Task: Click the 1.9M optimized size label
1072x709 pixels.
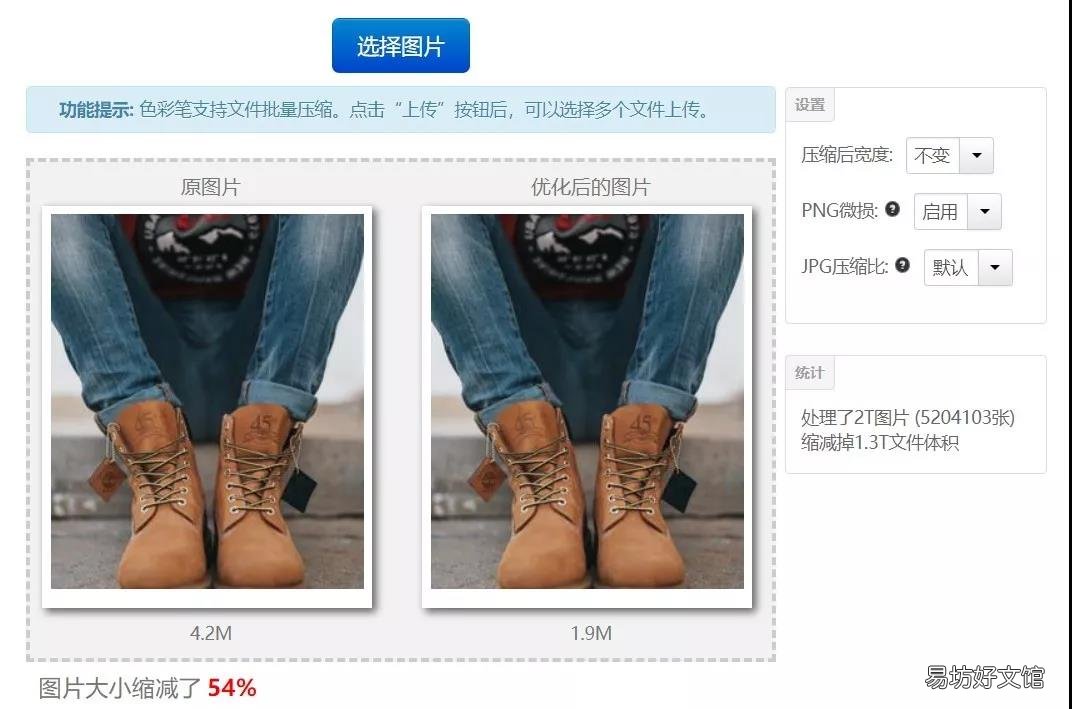Action: point(591,633)
